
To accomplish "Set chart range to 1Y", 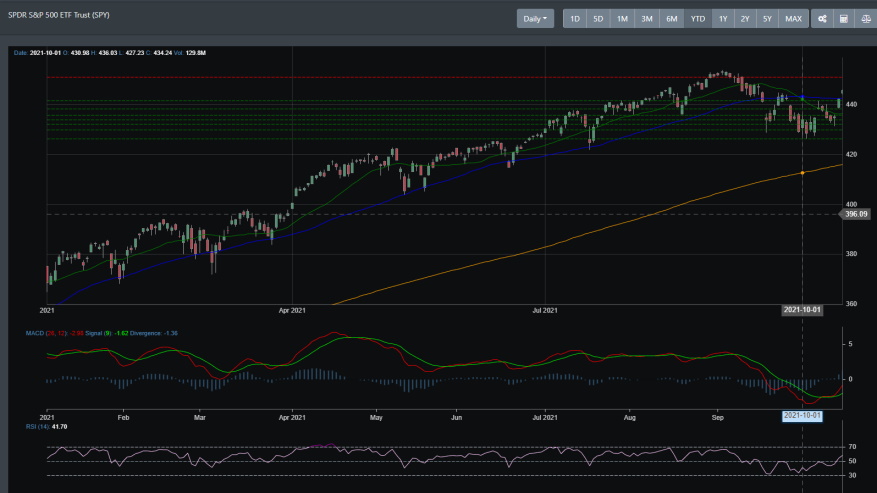I will click(723, 18).
